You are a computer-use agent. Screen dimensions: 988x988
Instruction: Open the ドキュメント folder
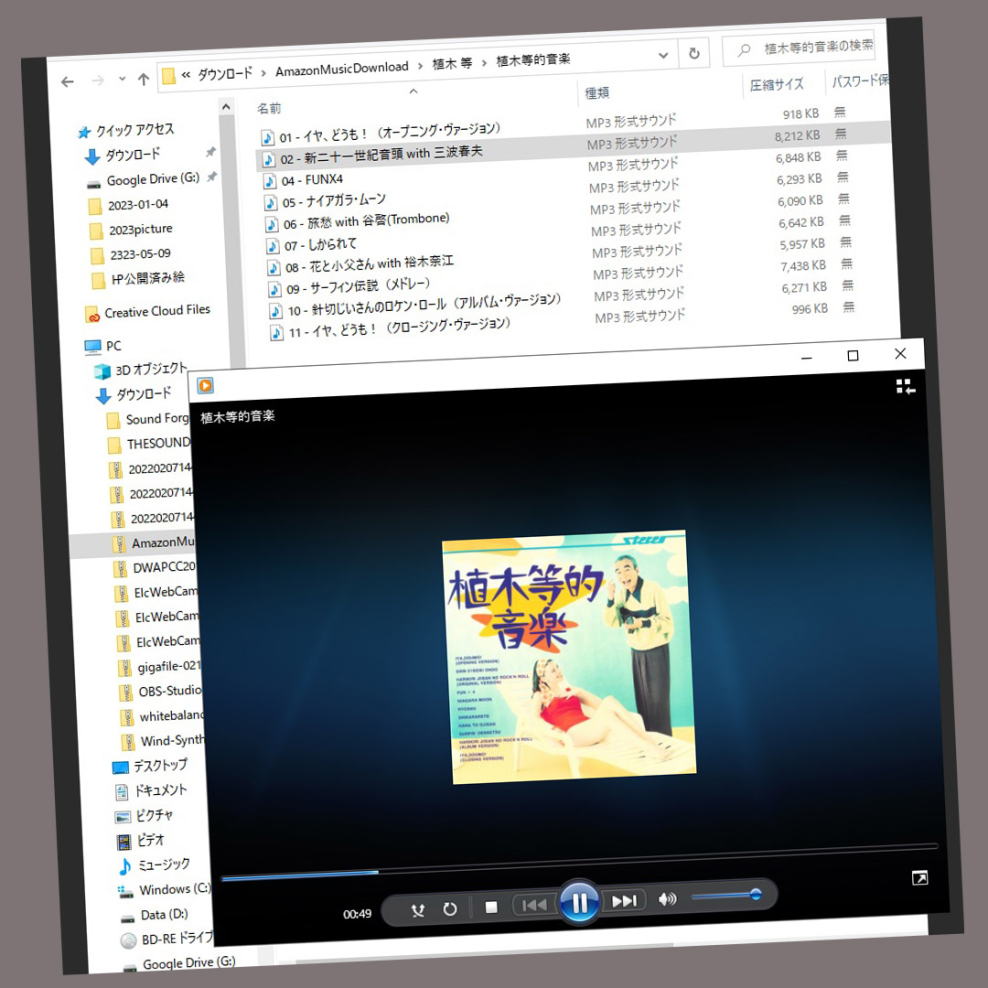(x=151, y=791)
